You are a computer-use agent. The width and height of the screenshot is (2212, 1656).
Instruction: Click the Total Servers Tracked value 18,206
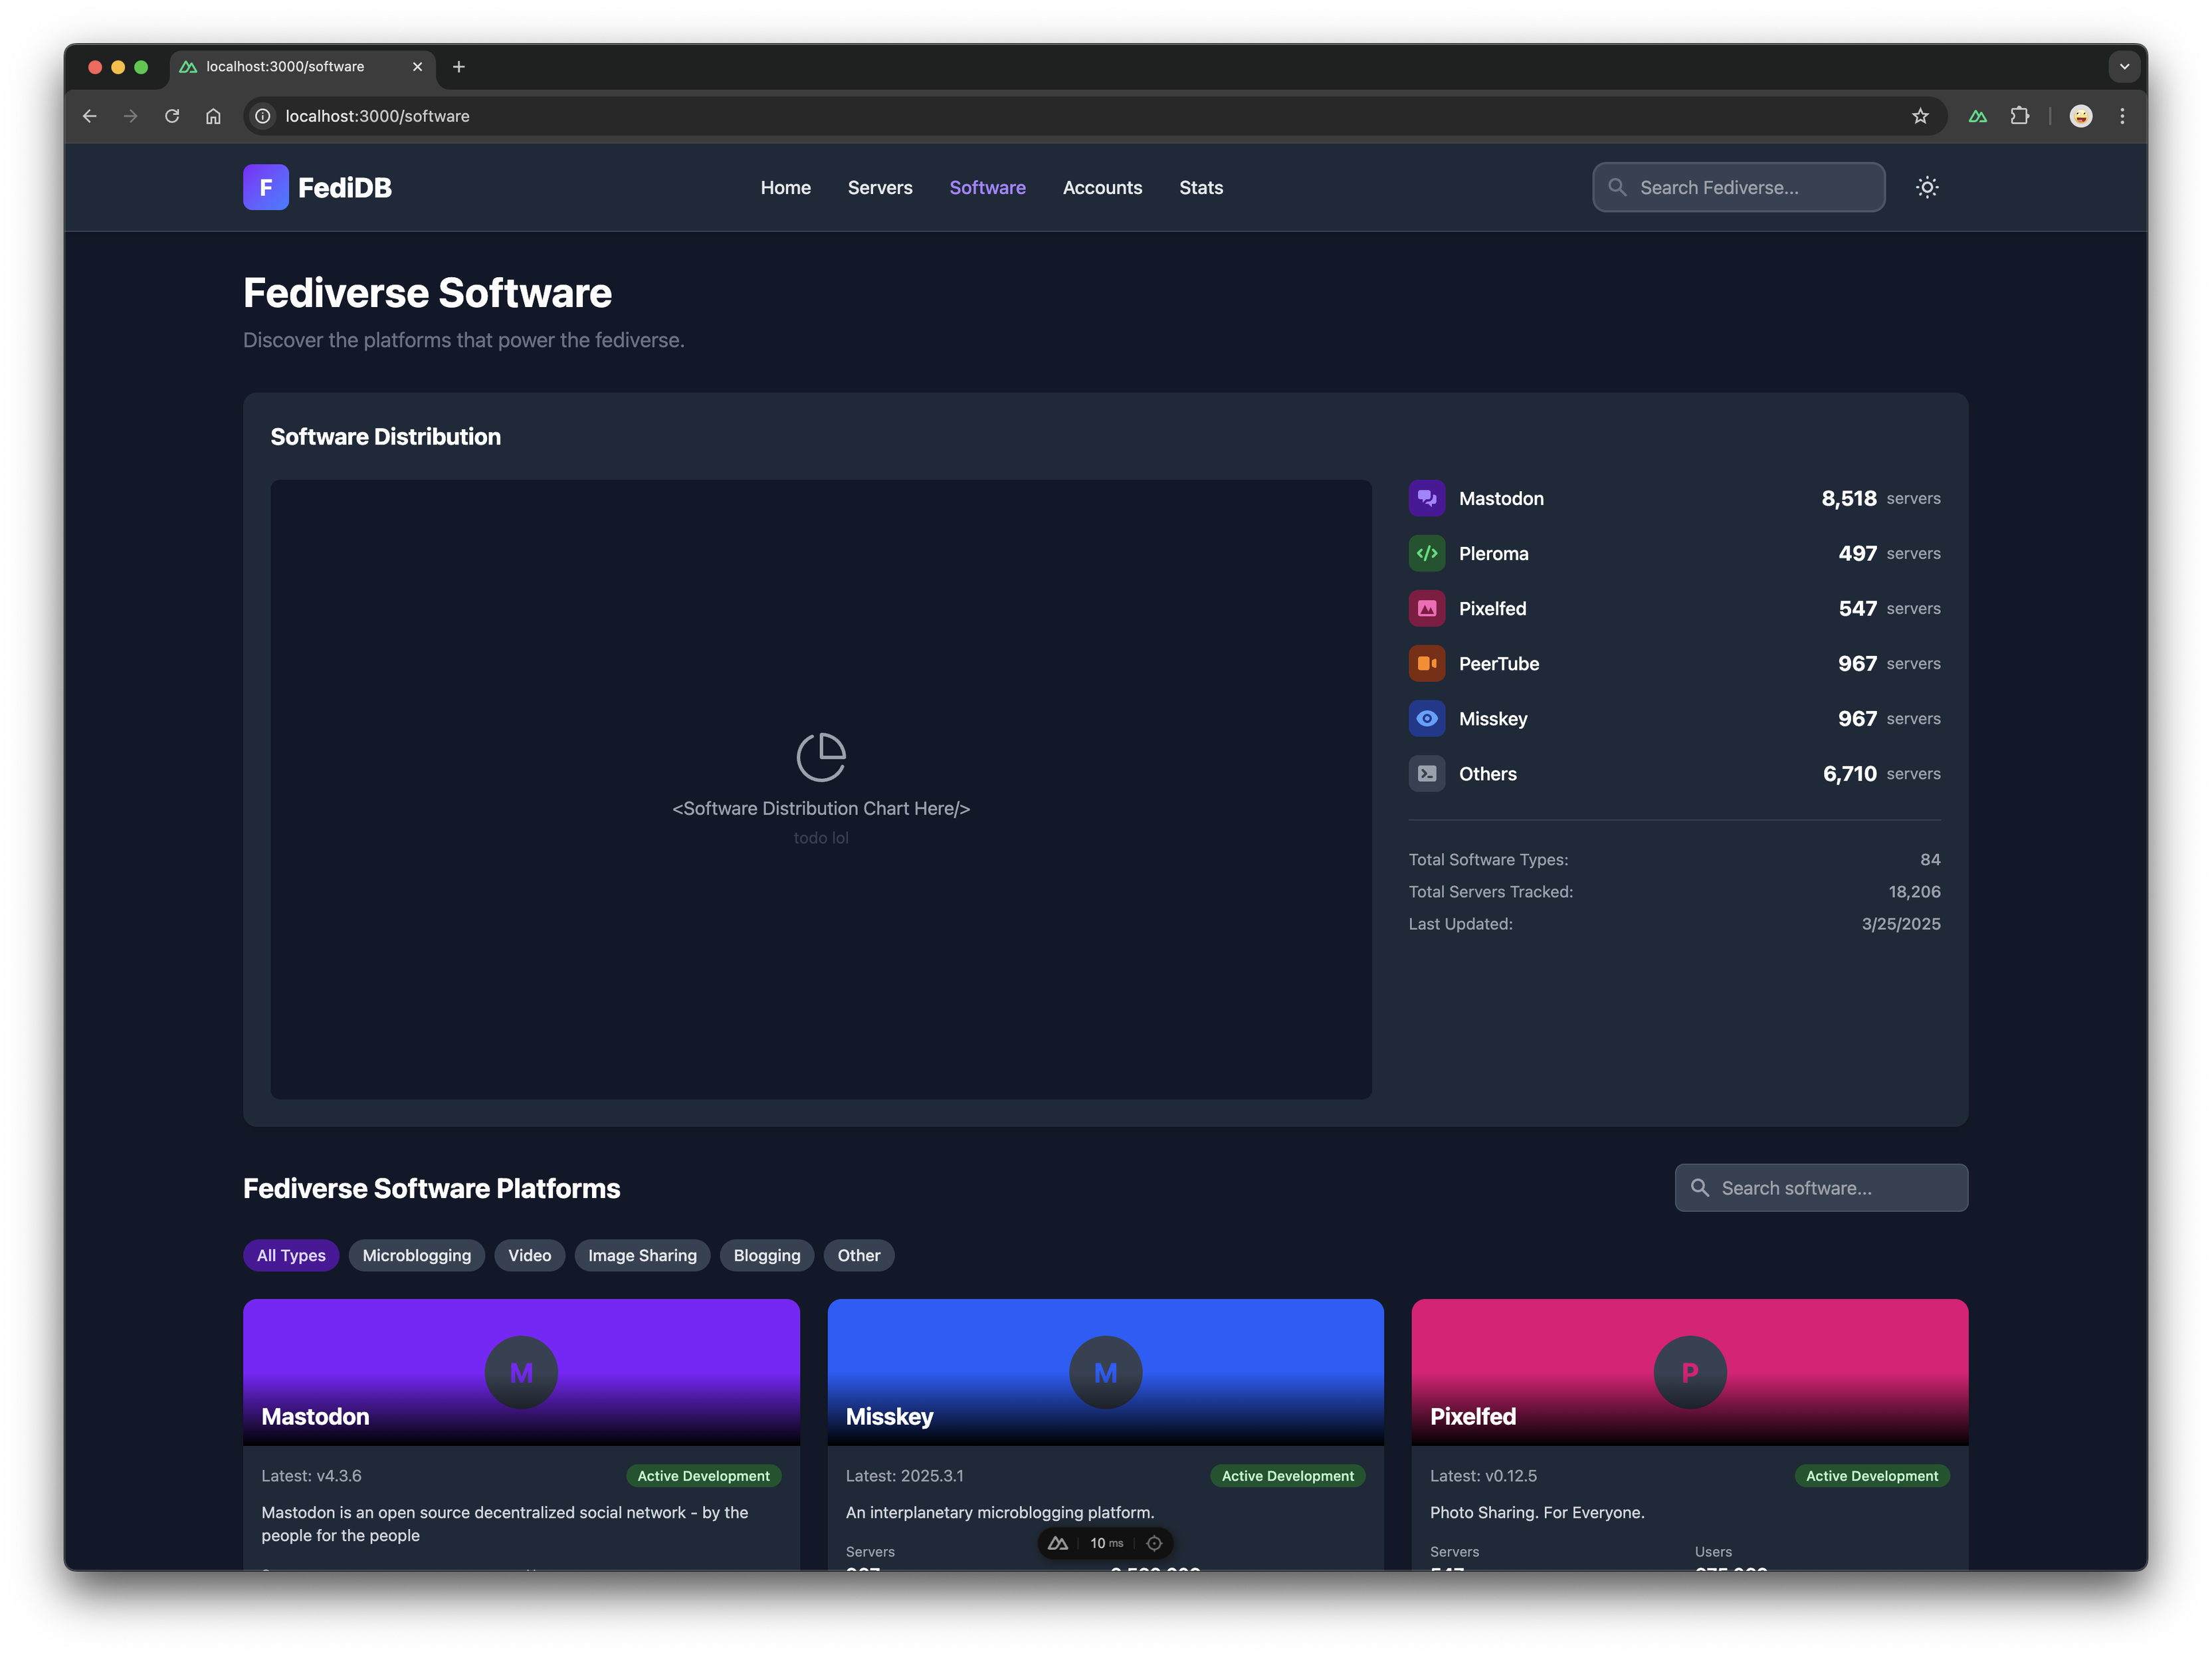click(1914, 891)
